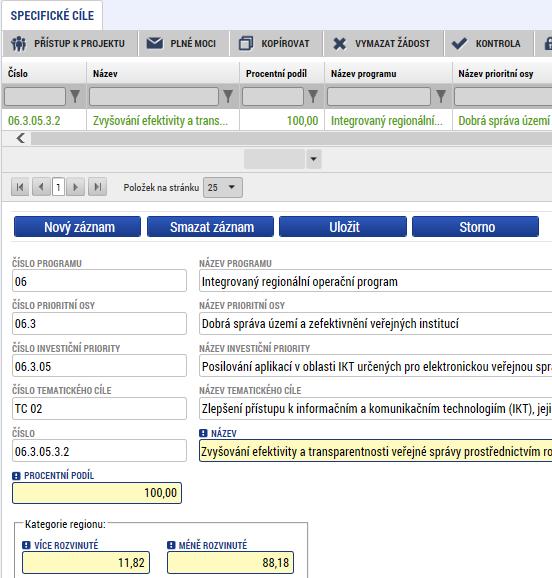Run Kontrola from the toolbar

point(489,43)
